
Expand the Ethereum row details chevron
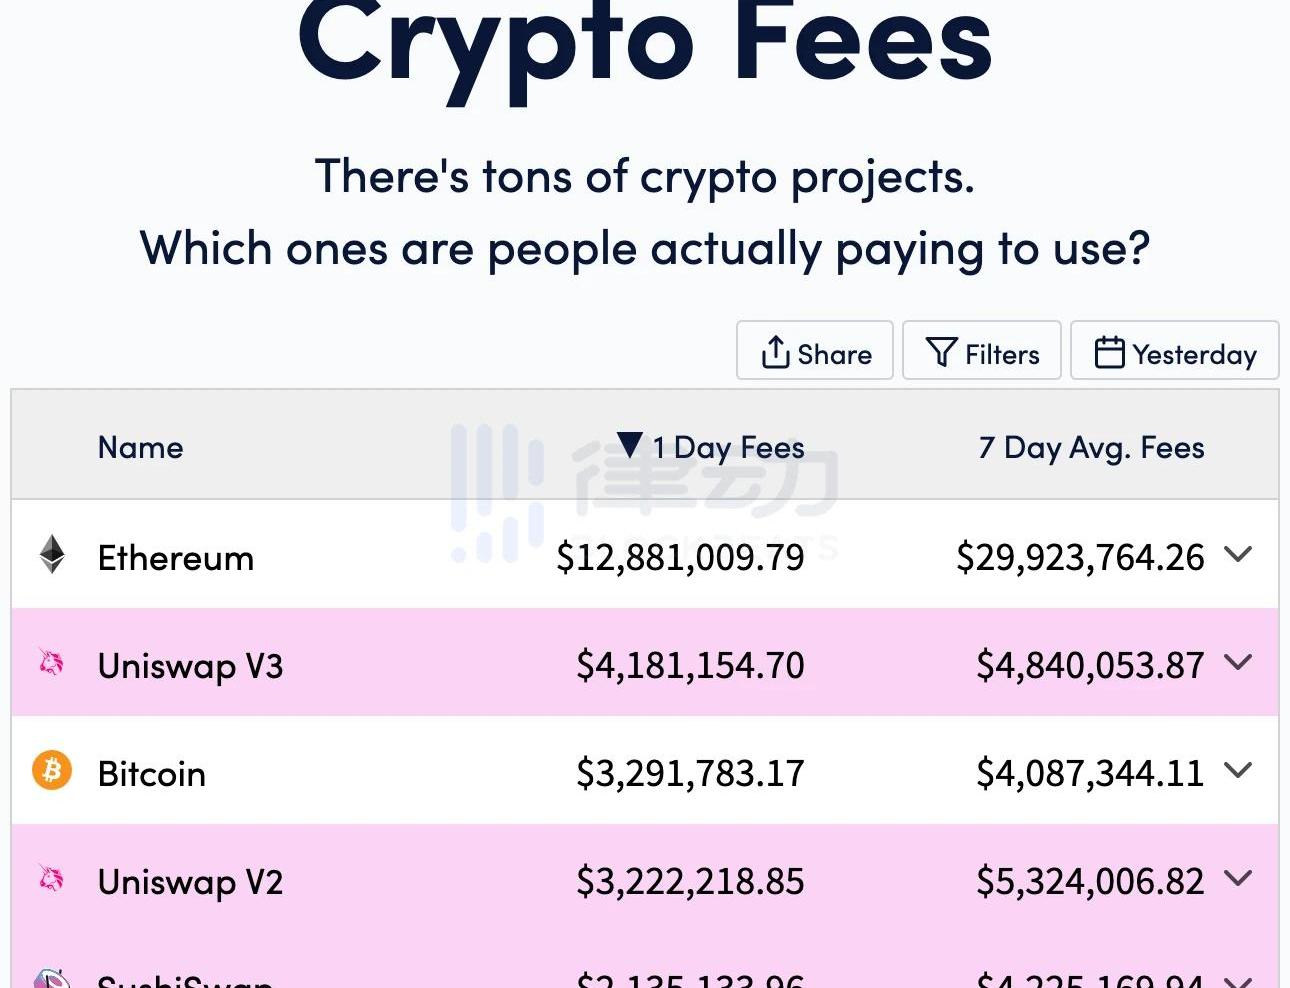pyautogui.click(x=1238, y=554)
